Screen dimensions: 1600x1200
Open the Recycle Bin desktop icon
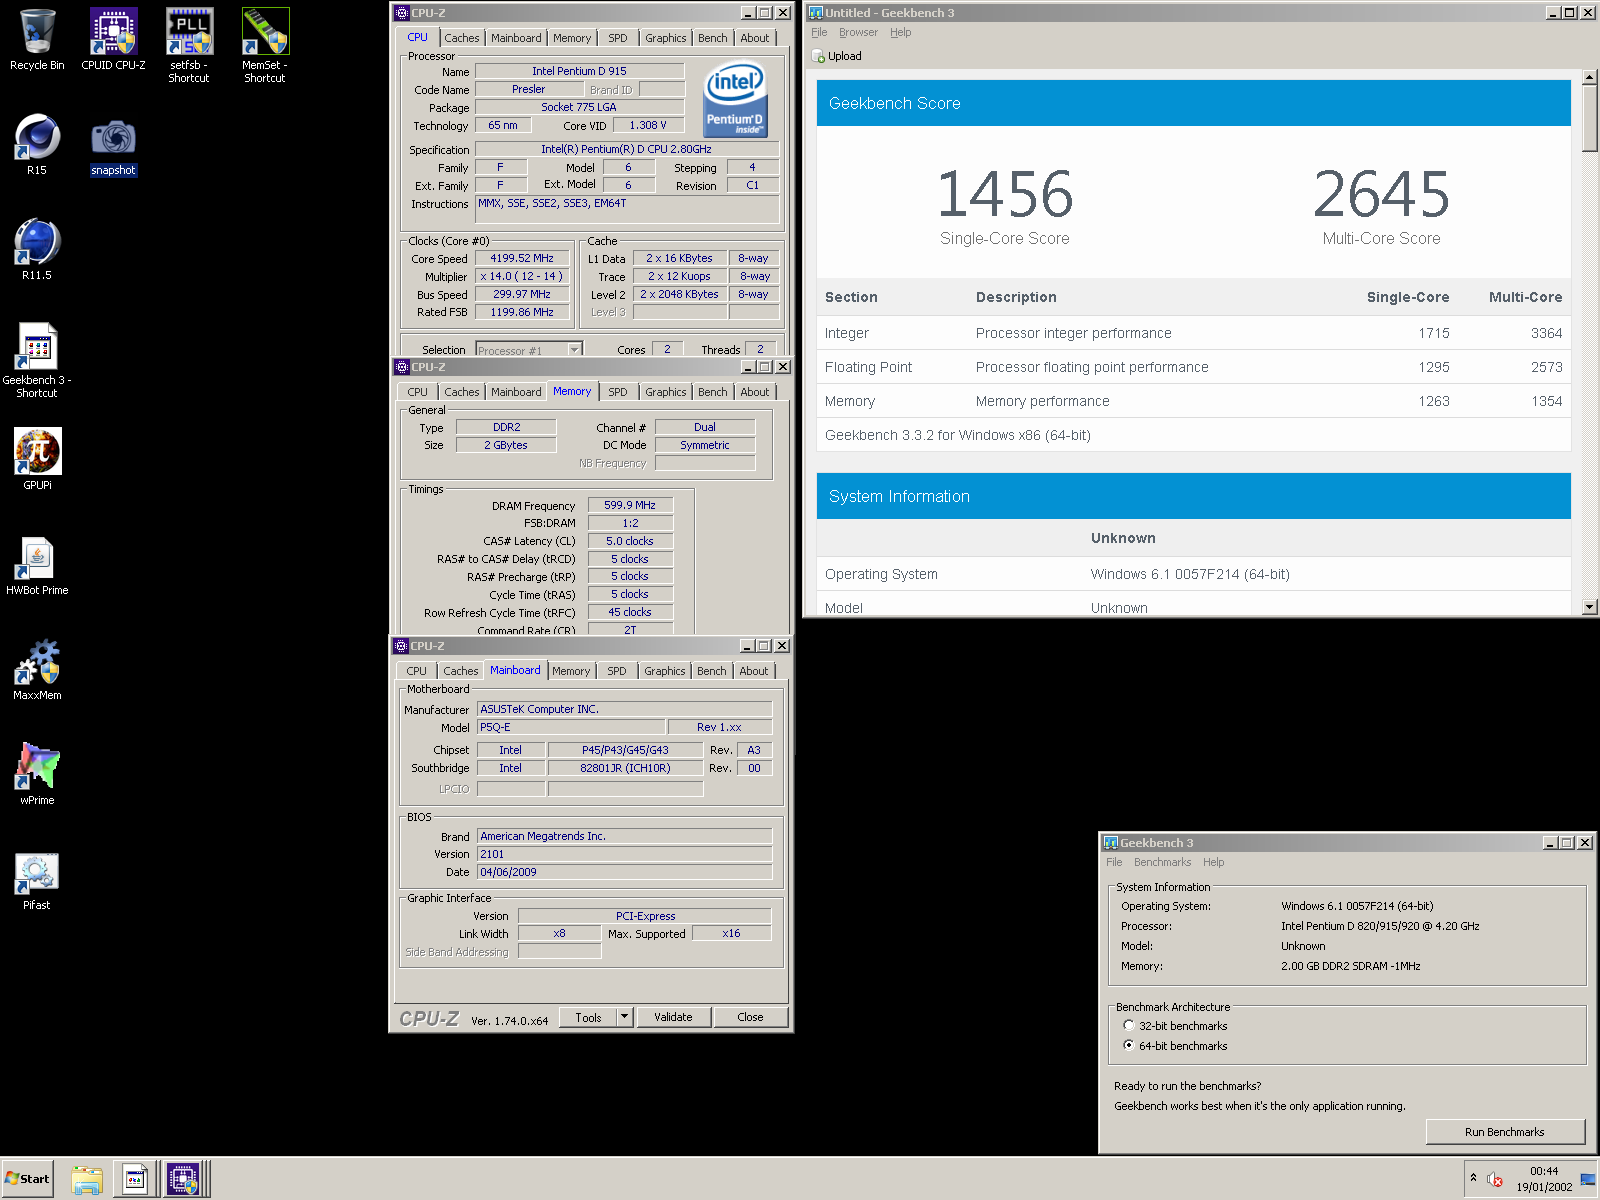pyautogui.click(x=37, y=40)
